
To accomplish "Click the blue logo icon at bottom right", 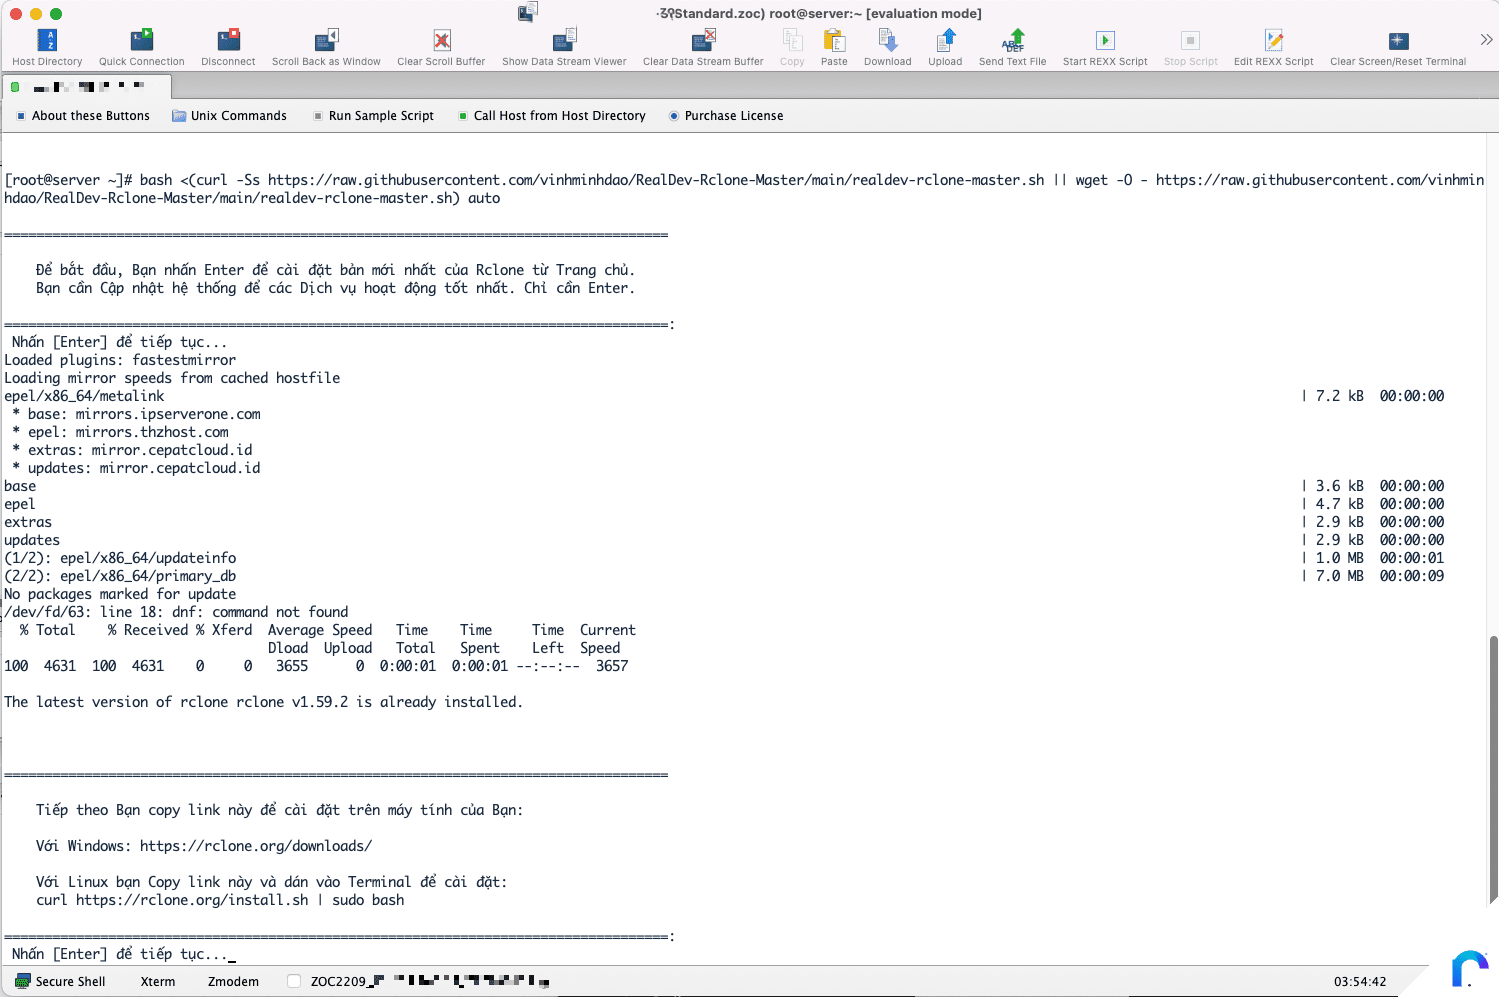I will point(1469,968).
